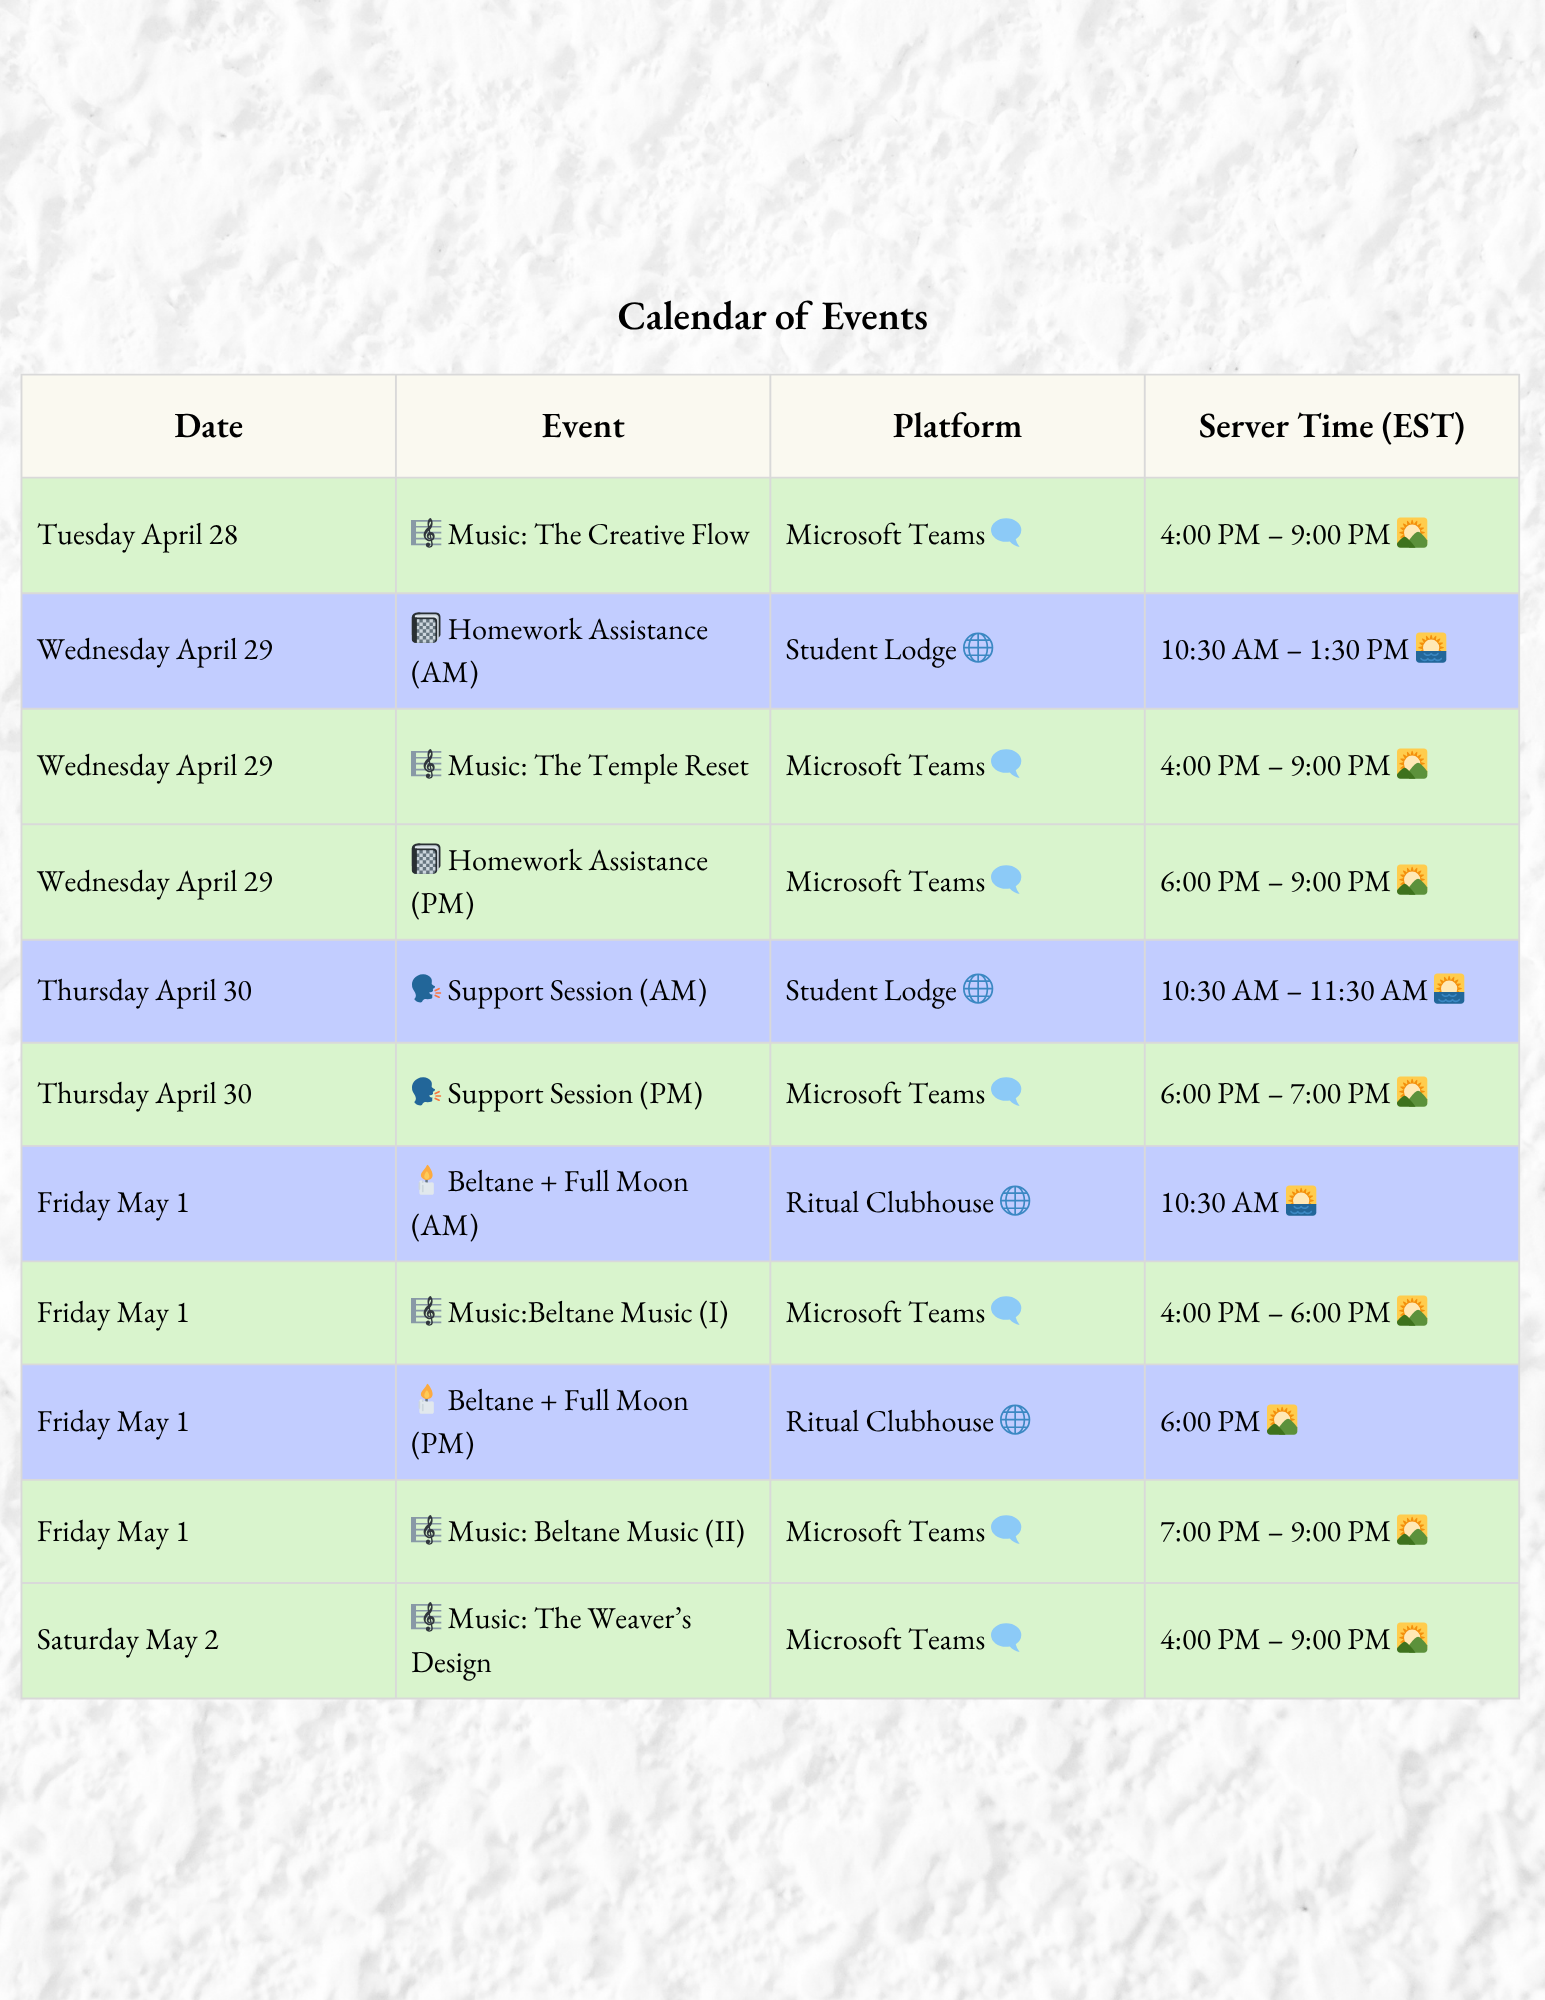Click Music: The Temple Reset event text
Image resolution: width=1545 pixels, height=2000 pixels.
597,766
